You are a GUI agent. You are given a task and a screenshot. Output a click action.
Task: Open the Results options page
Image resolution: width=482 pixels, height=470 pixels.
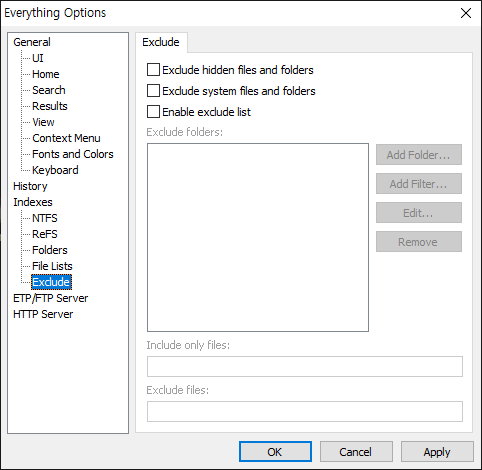click(50, 106)
